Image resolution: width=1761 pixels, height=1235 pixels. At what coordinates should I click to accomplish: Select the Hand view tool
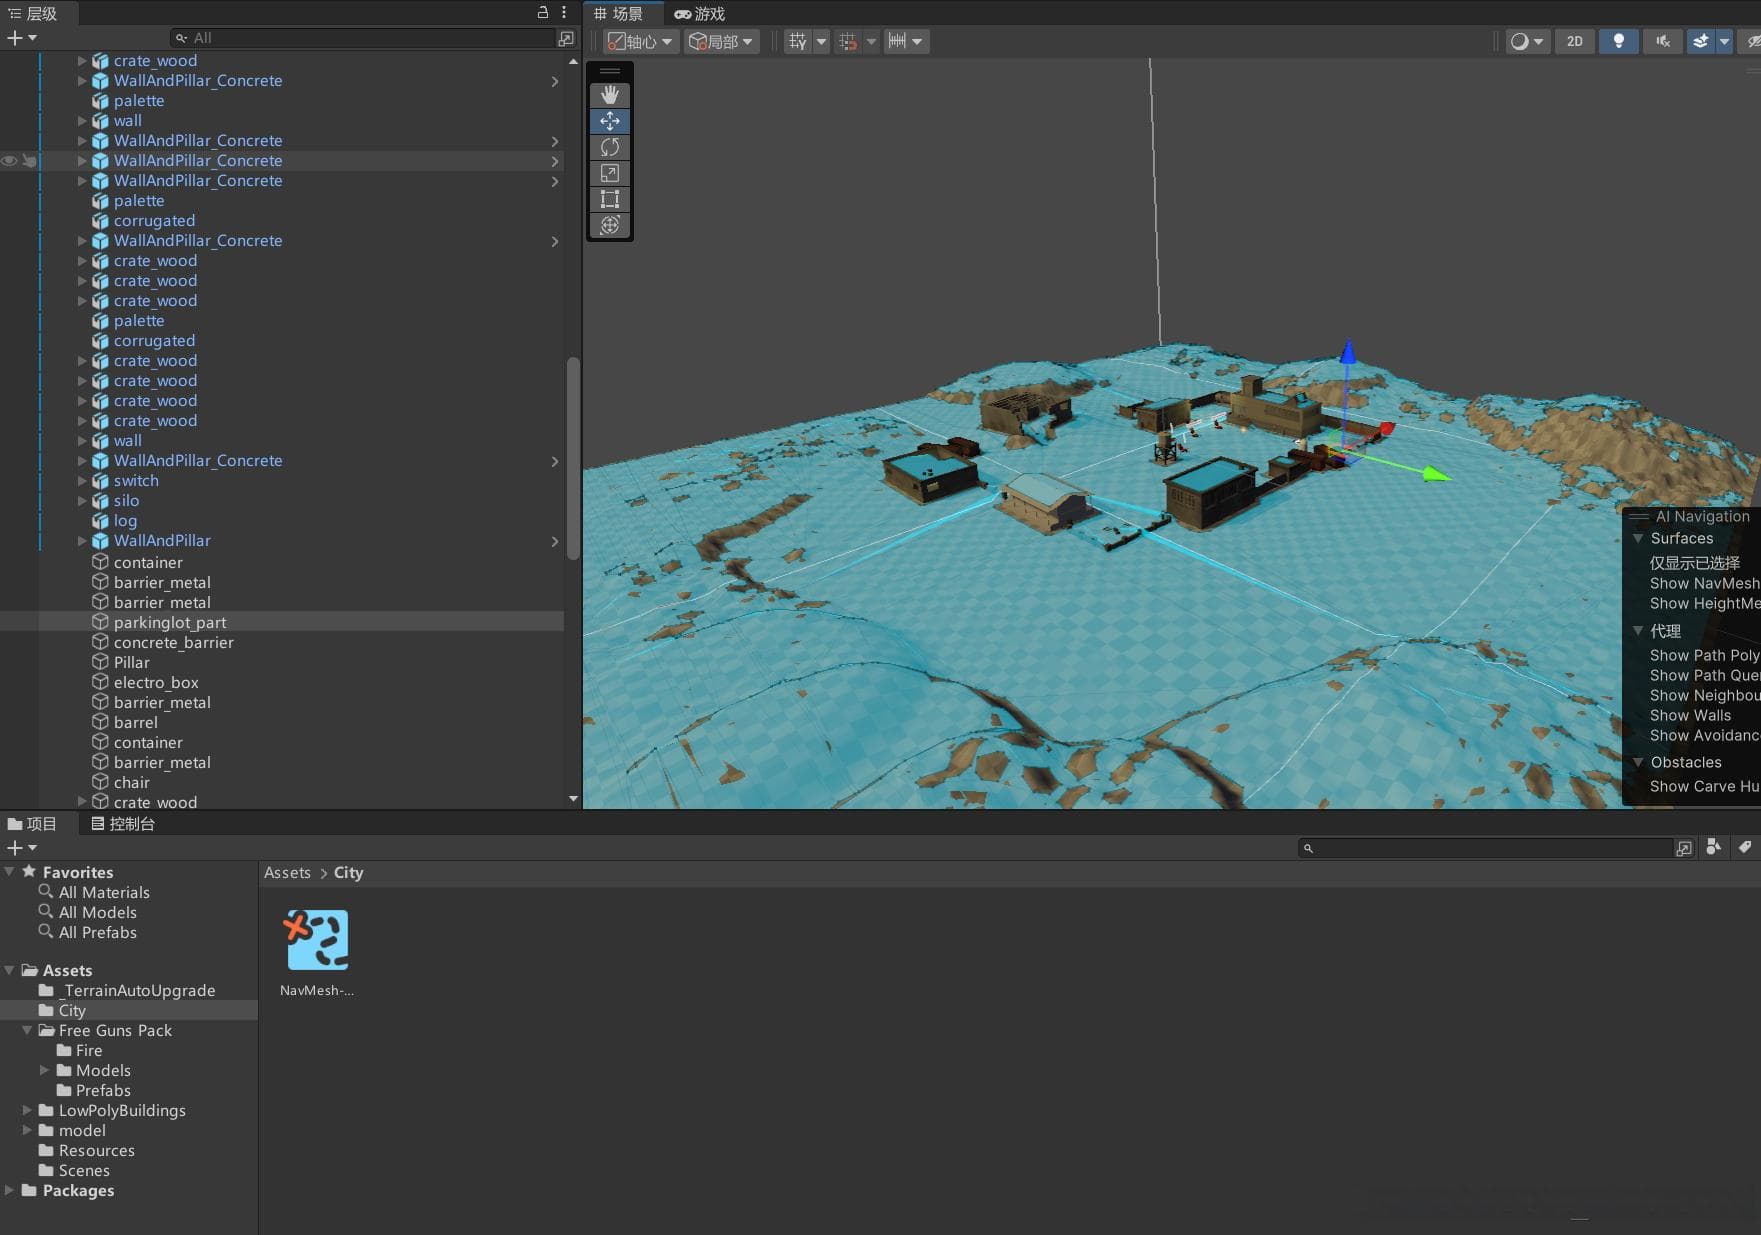(610, 95)
